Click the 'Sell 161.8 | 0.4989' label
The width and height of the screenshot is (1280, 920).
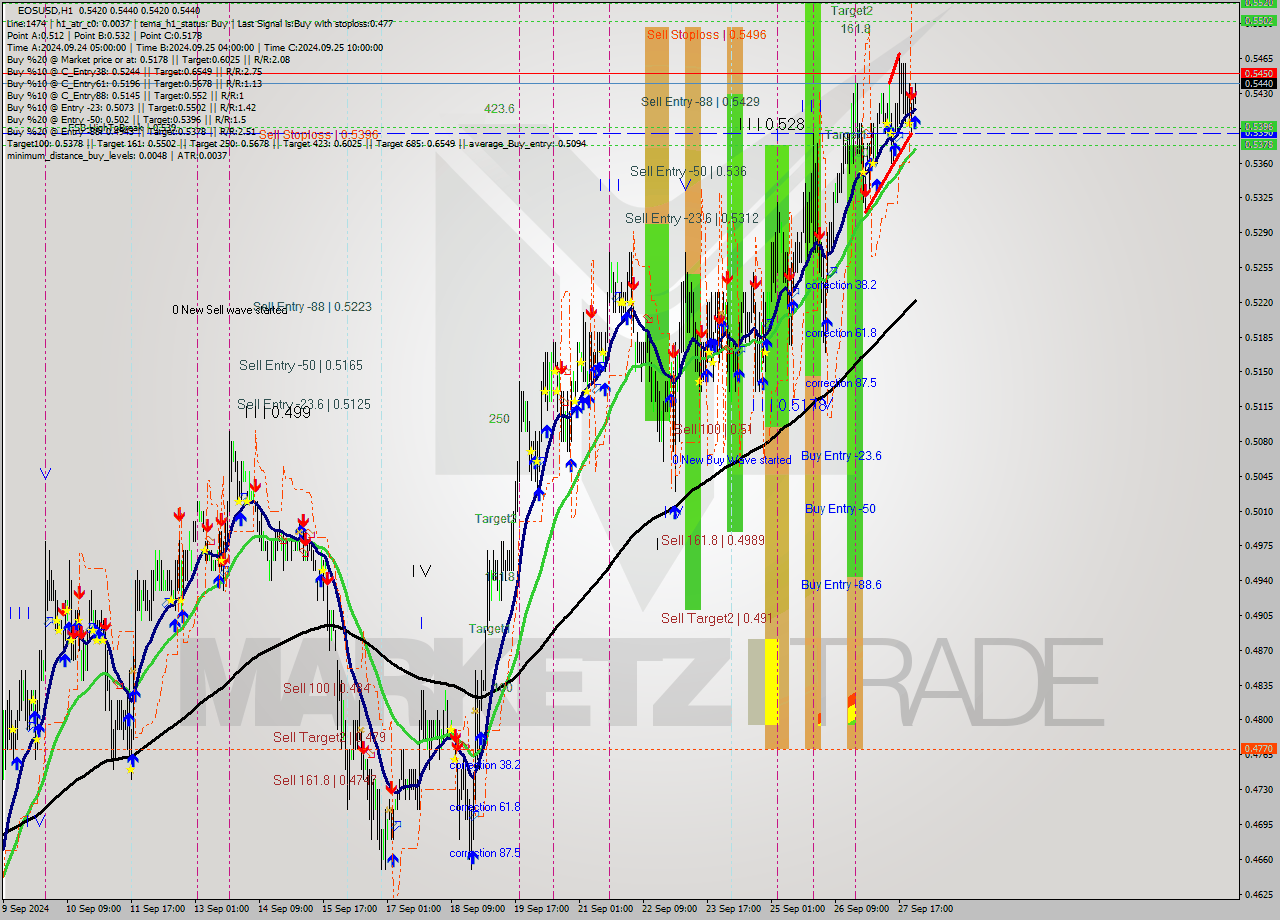click(712, 540)
